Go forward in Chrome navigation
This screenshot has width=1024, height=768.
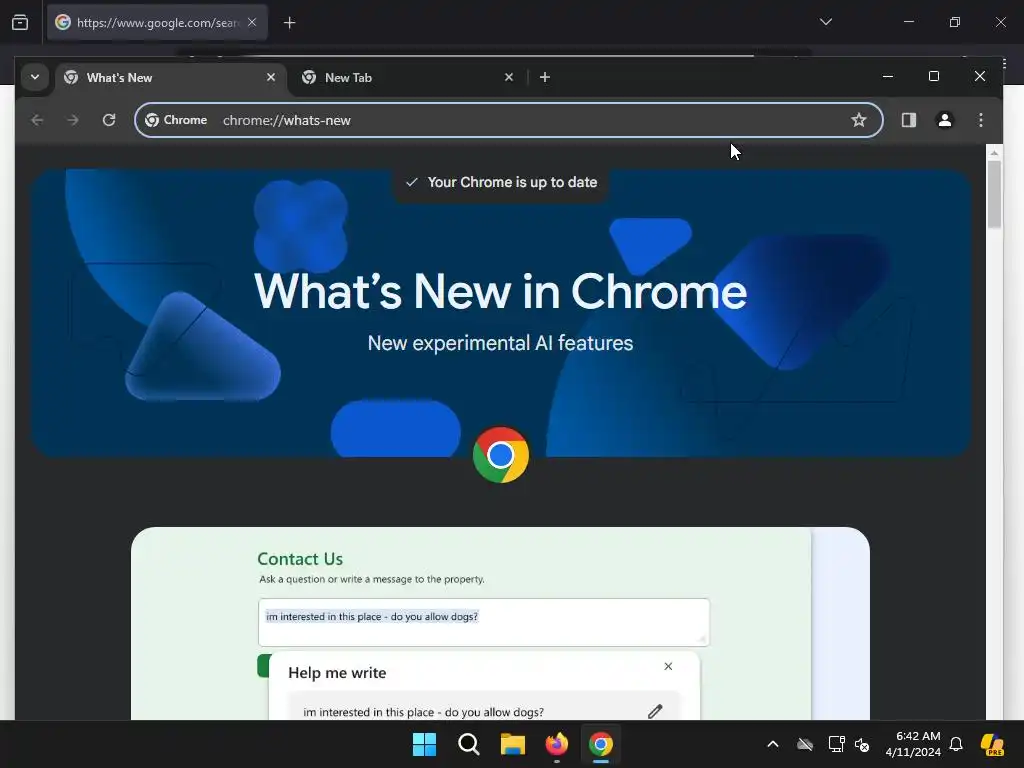[x=73, y=120]
